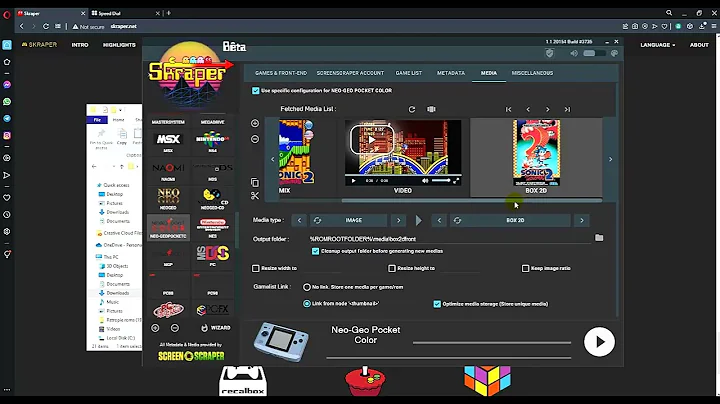Screen dimensions: 720x404
Task: Launch the Wizard button
Action: point(216,328)
